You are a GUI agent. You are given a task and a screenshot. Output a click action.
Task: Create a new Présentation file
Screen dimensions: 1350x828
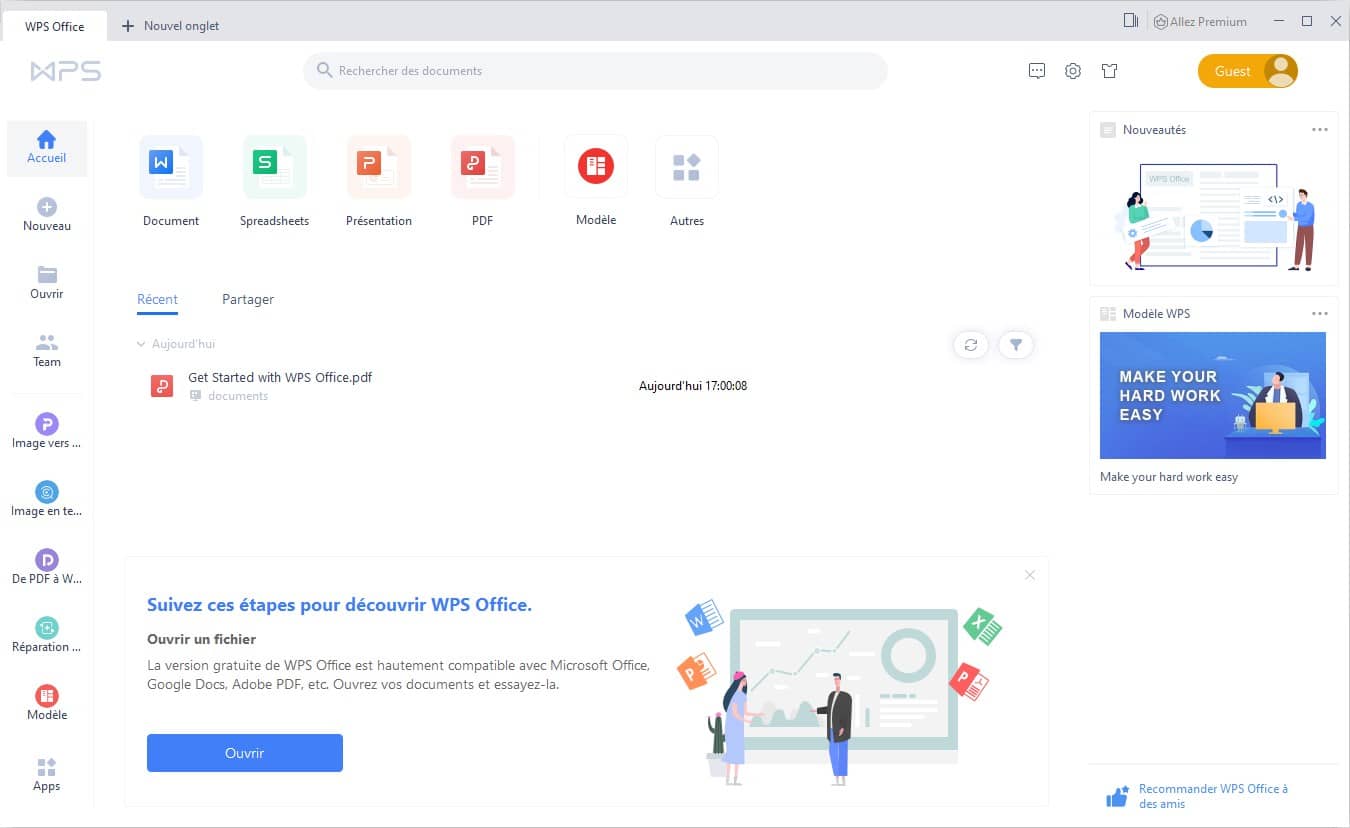[379, 167]
